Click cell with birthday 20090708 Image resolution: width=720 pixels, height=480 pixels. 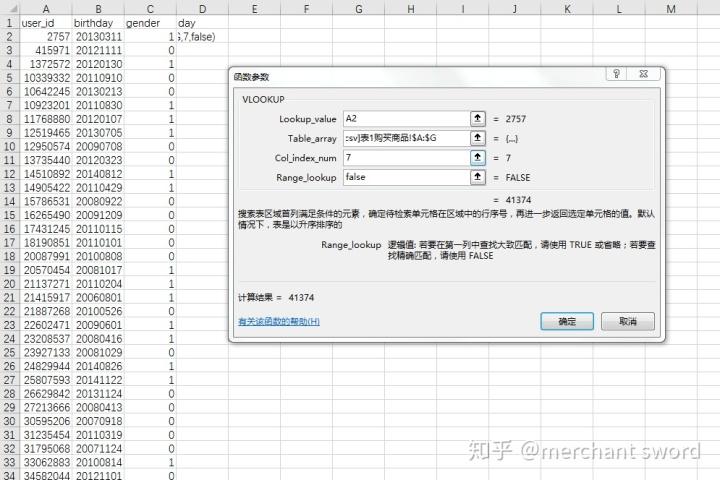pos(98,146)
